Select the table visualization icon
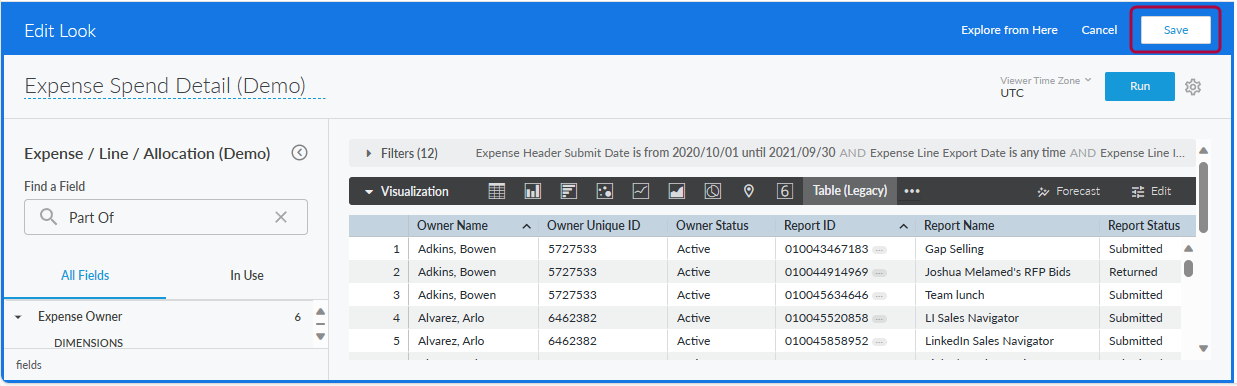This screenshot has width=1237, height=386. point(496,191)
